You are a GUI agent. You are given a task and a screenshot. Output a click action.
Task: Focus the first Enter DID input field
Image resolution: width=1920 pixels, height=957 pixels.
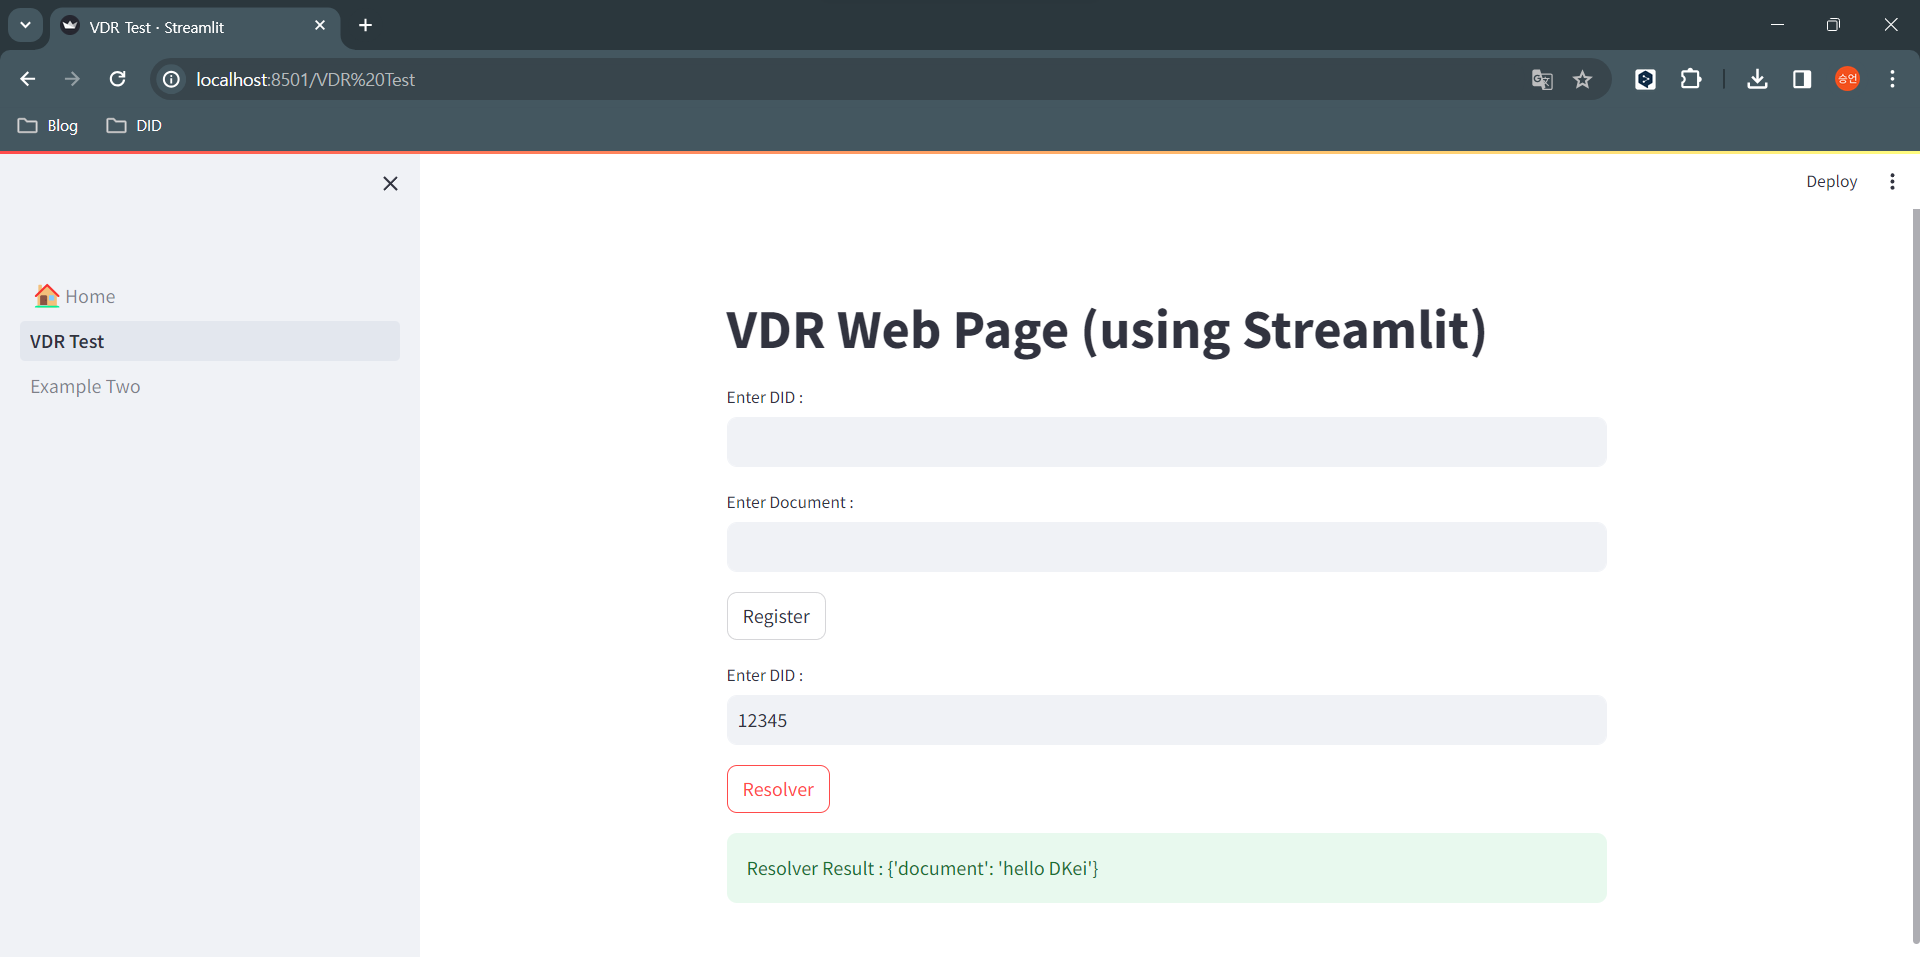[1166, 442]
